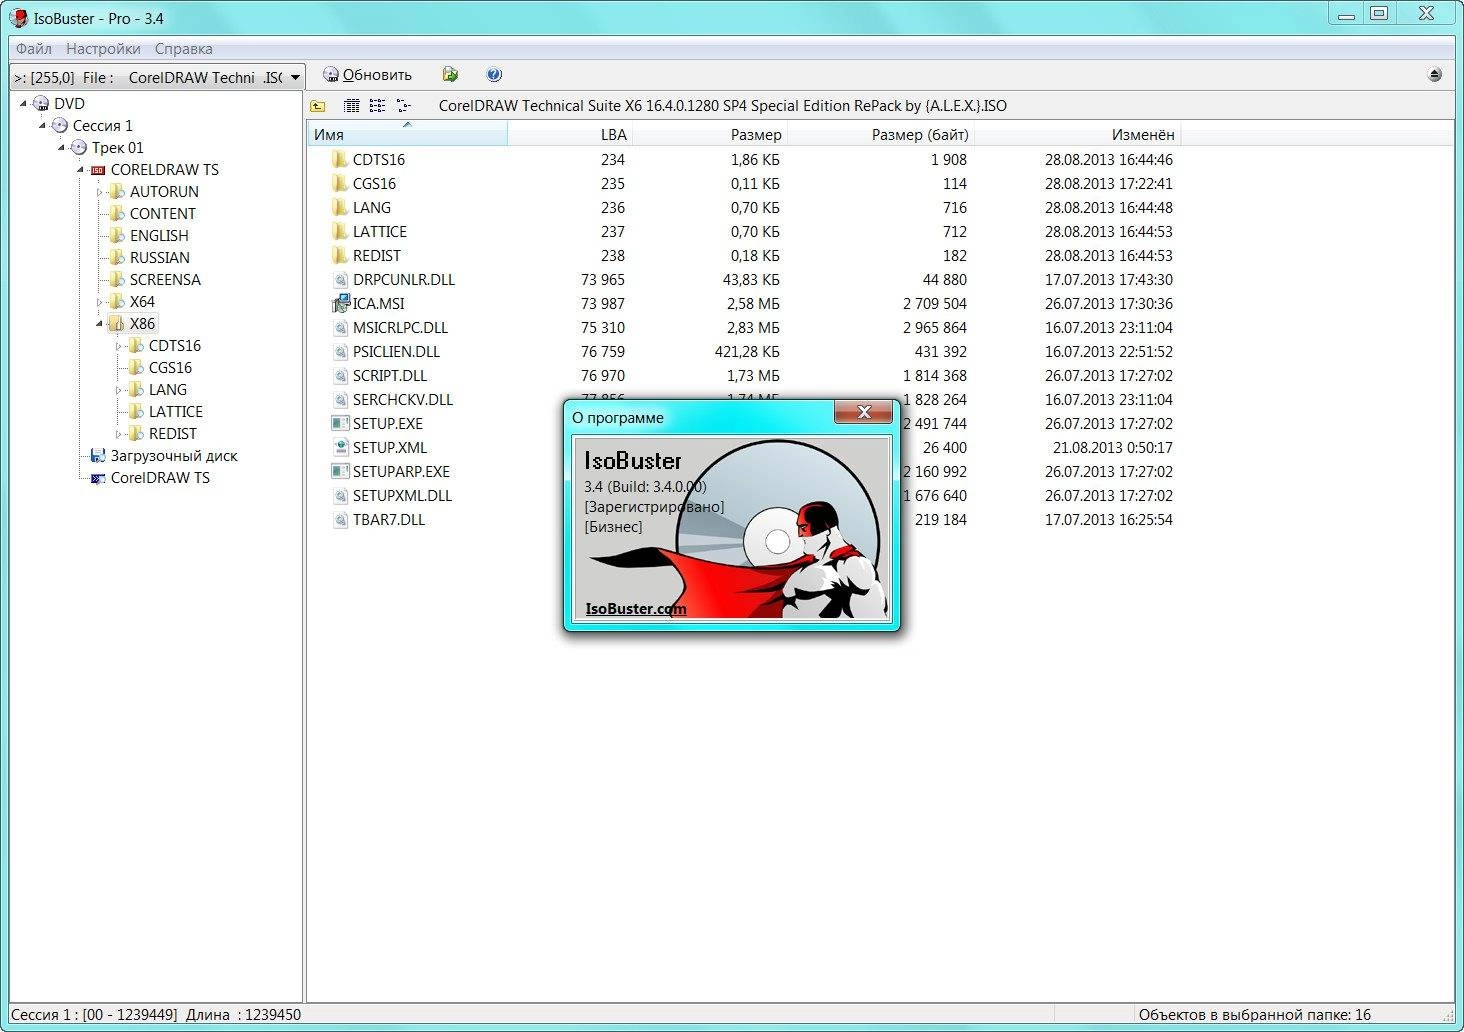Click SERCHCKV.DLL file name
This screenshot has height=1032, width=1464.
pyautogui.click(x=403, y=399)
